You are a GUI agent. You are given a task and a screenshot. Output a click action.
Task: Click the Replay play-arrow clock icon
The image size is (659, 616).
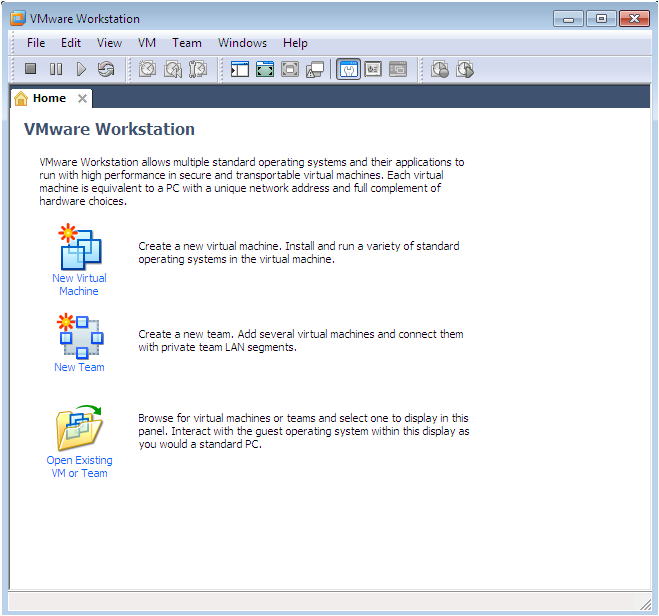465,69
